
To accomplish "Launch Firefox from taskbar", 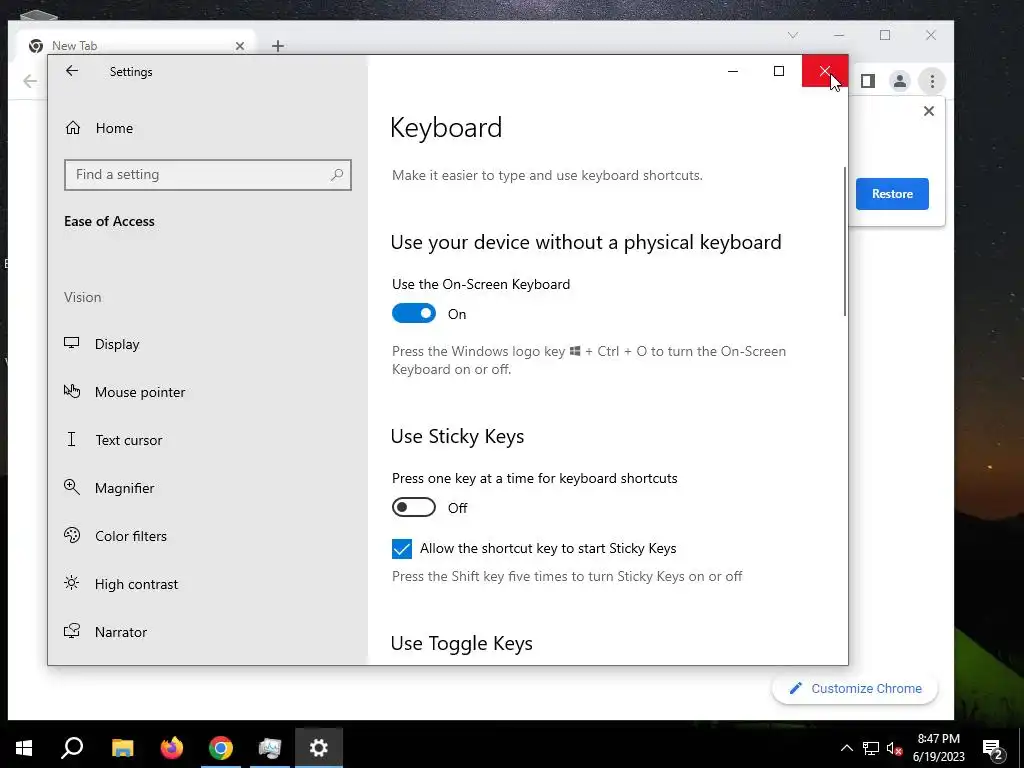I will [172, 748].
